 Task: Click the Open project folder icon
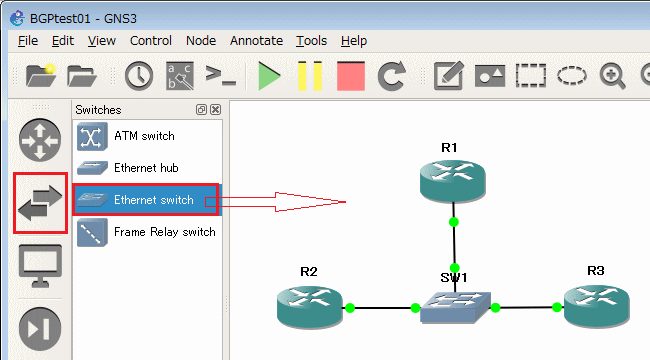pyautogui.click(x=82, y=75)
